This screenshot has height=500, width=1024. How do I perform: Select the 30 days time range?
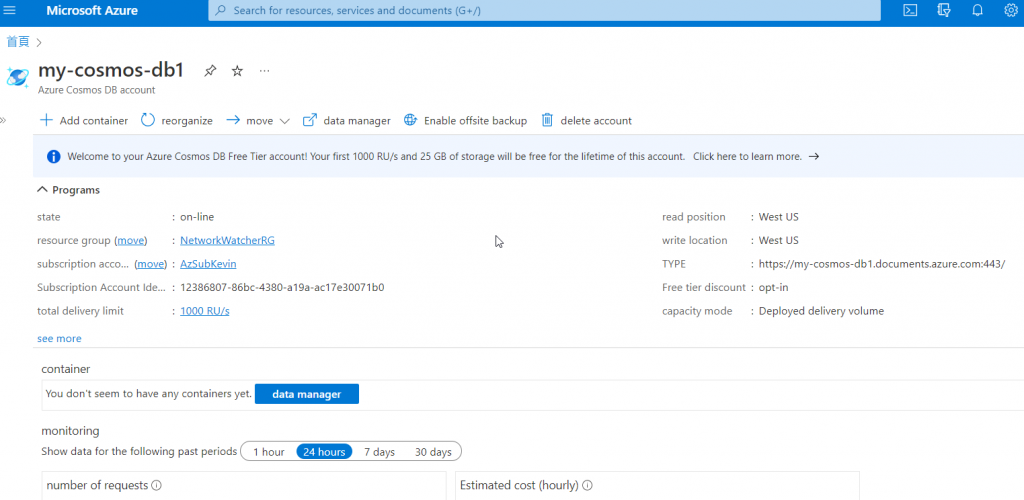[433, 452]
